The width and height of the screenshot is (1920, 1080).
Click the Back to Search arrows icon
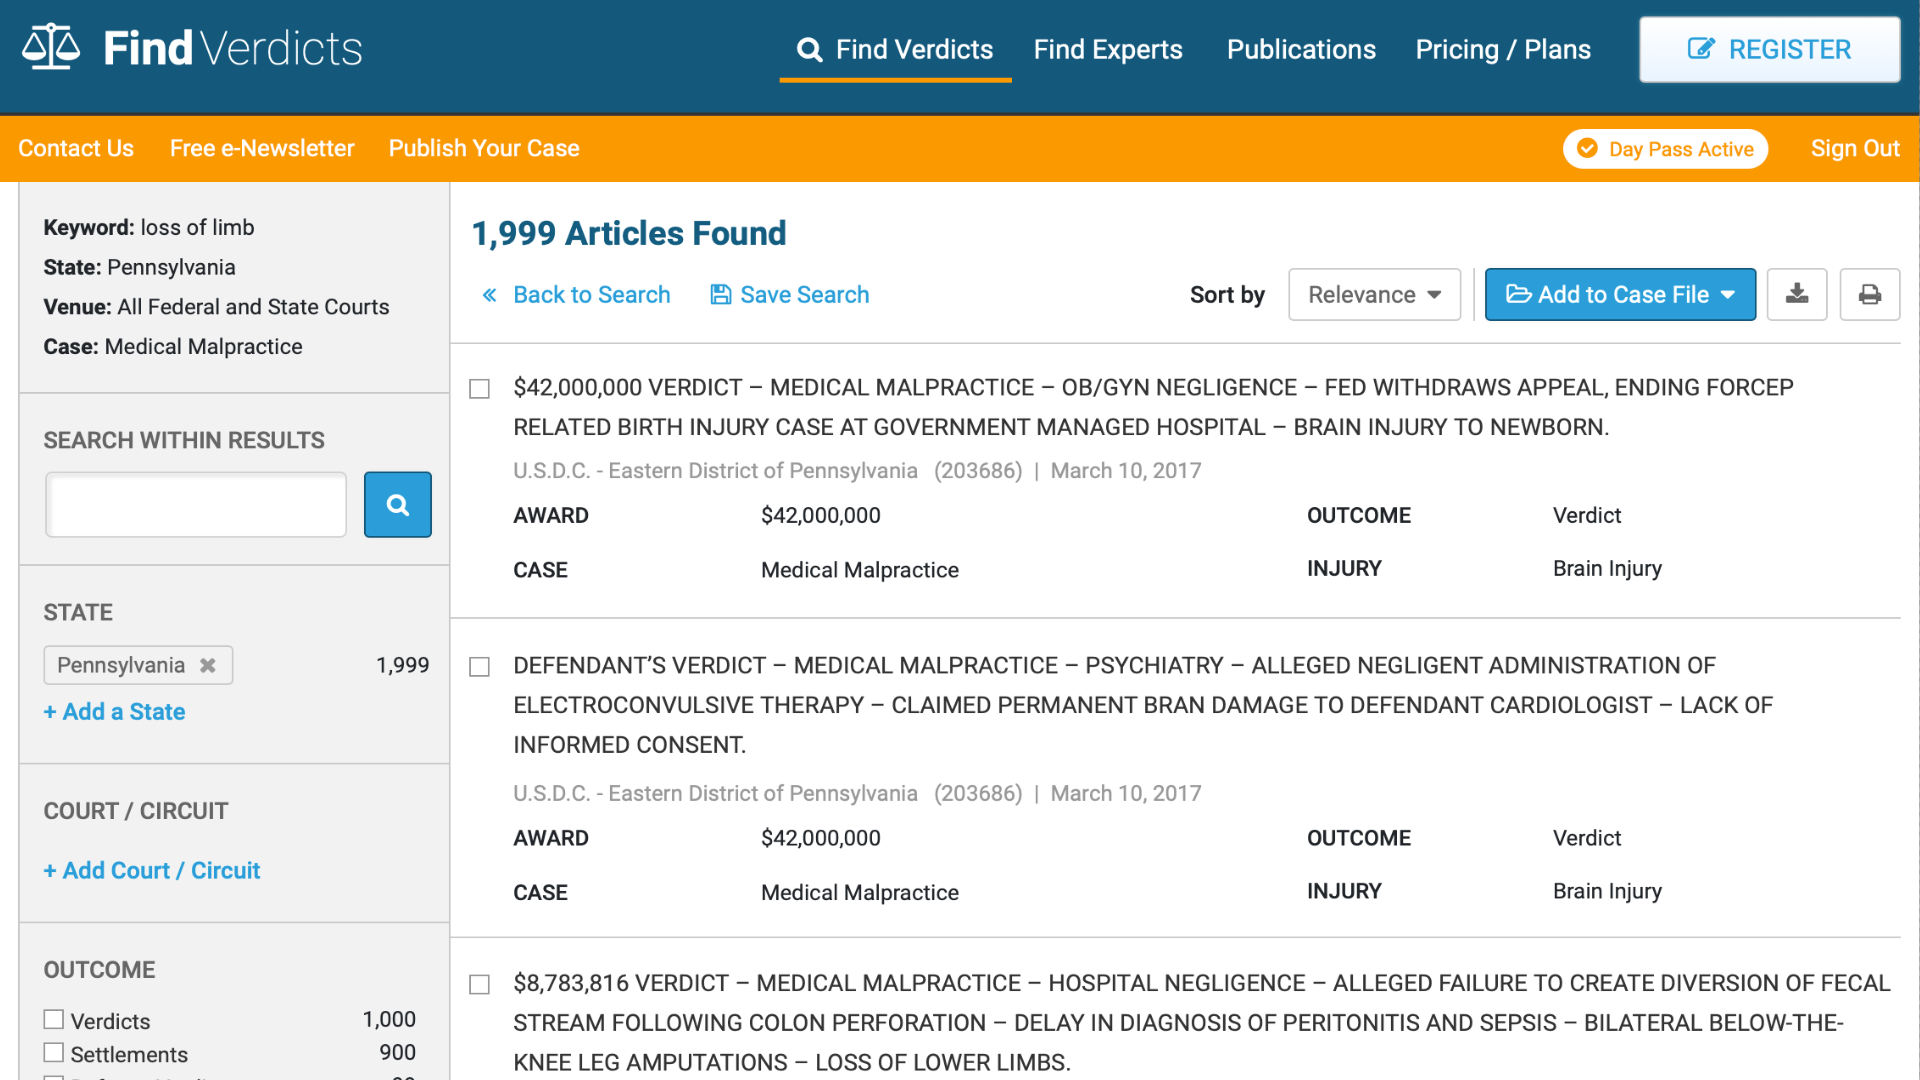pos(490,295)
